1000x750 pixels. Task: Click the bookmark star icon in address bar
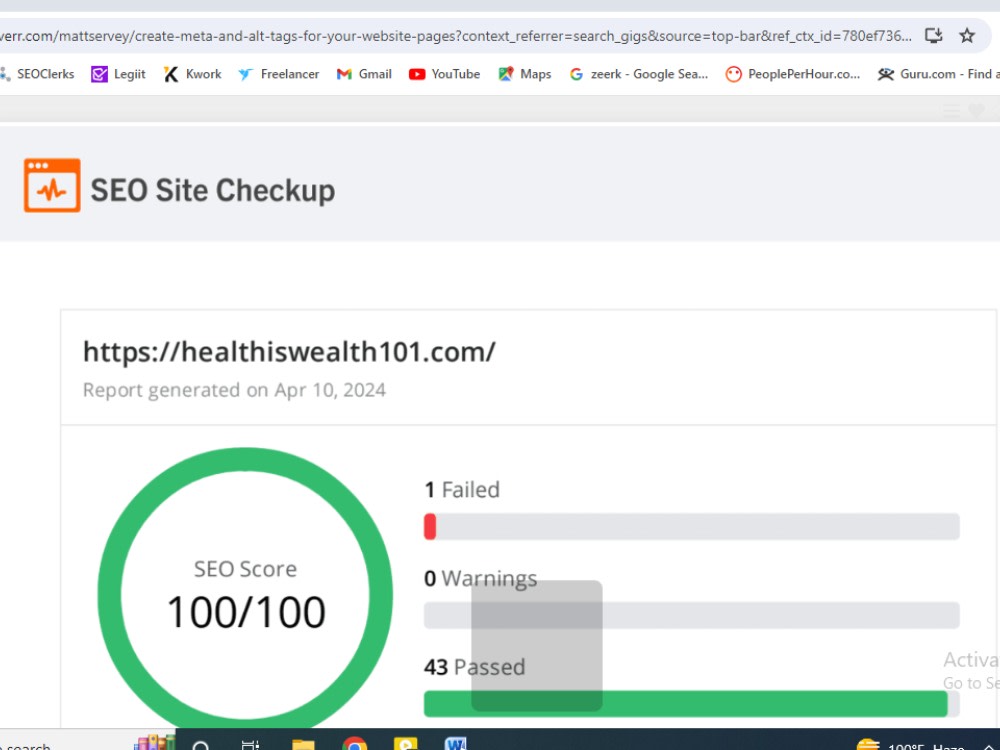click(x=967, y=36)
